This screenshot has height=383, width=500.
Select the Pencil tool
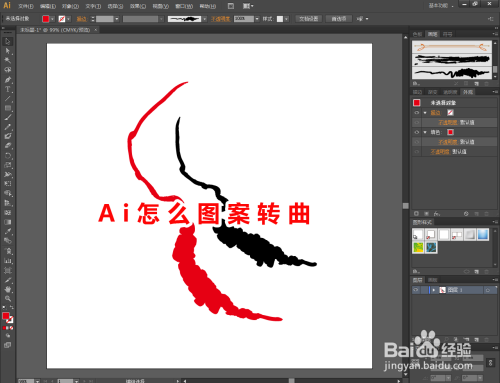click(x=8, y=127)
